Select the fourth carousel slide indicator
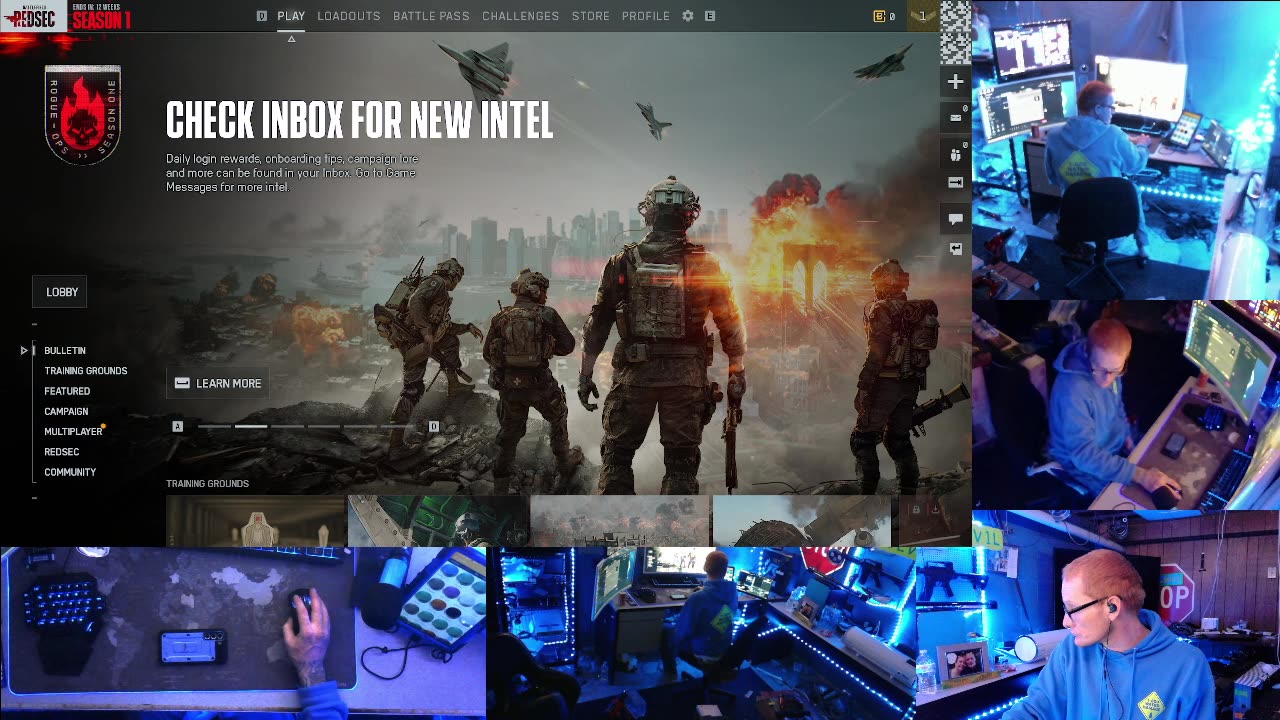 325,427
